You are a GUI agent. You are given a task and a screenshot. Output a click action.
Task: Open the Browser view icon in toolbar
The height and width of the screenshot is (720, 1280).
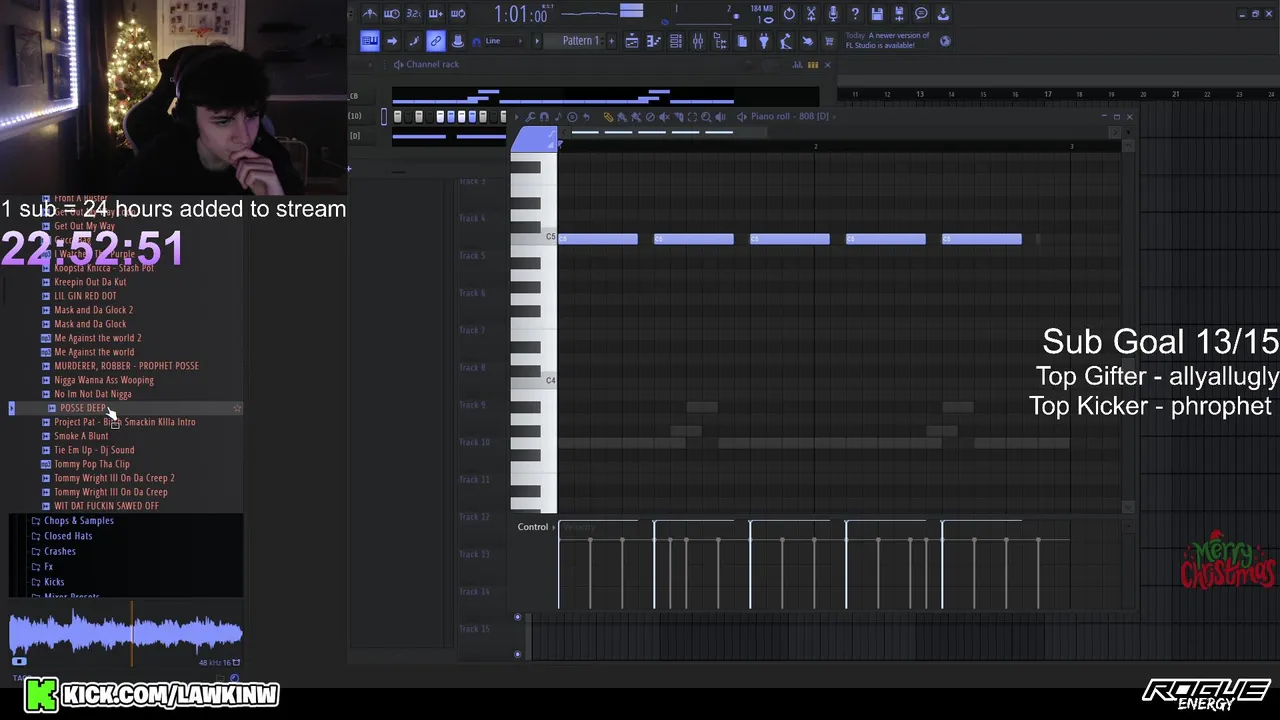(720, 41)
